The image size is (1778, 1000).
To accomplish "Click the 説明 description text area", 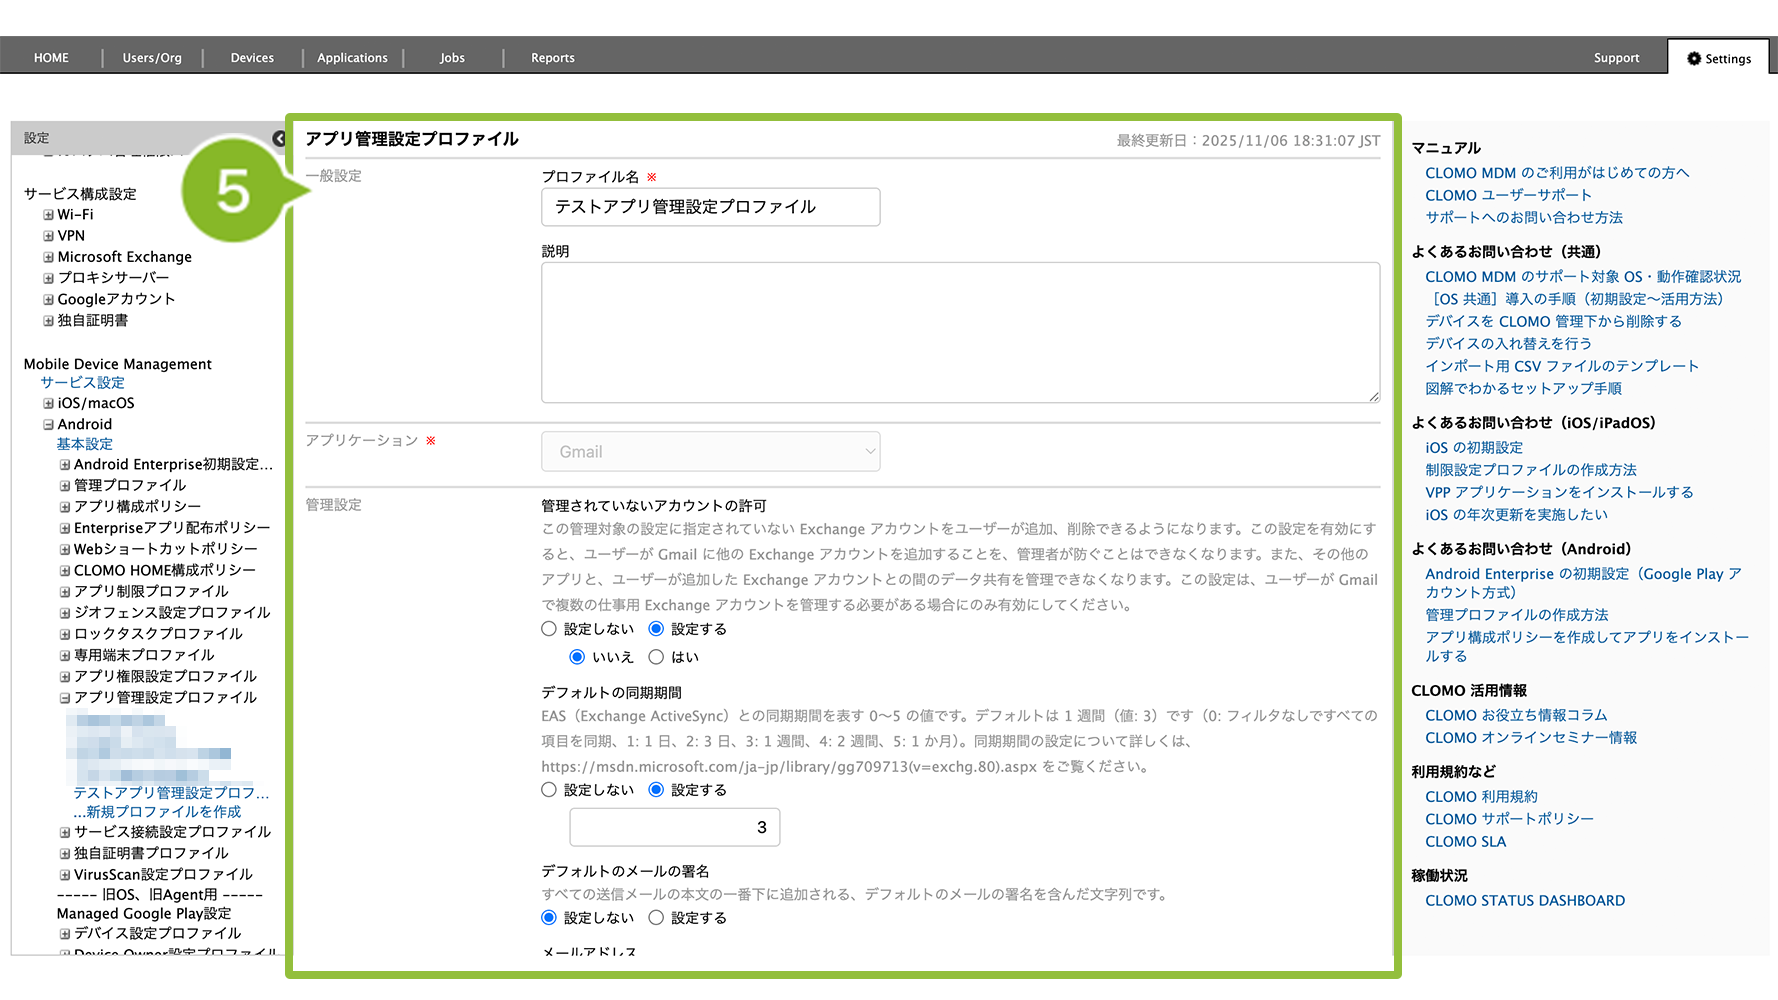I will tap(960, 333).
